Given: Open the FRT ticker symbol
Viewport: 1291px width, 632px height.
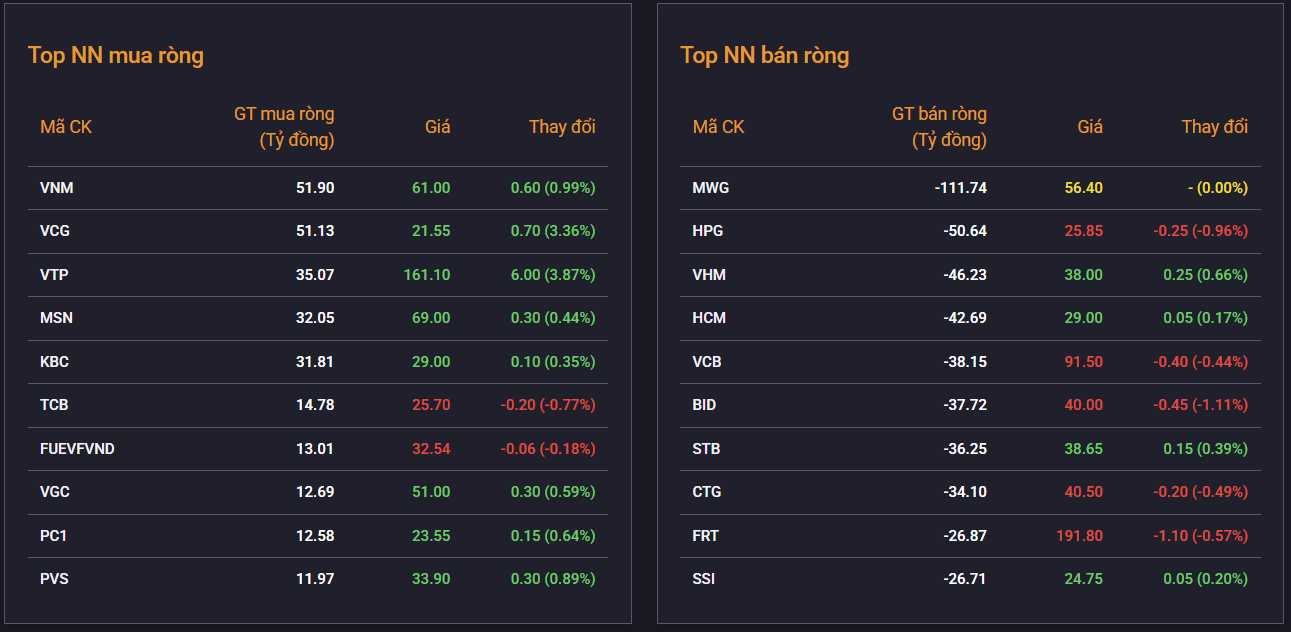Looking at the screenshot, I should click(x=706, y=536).
